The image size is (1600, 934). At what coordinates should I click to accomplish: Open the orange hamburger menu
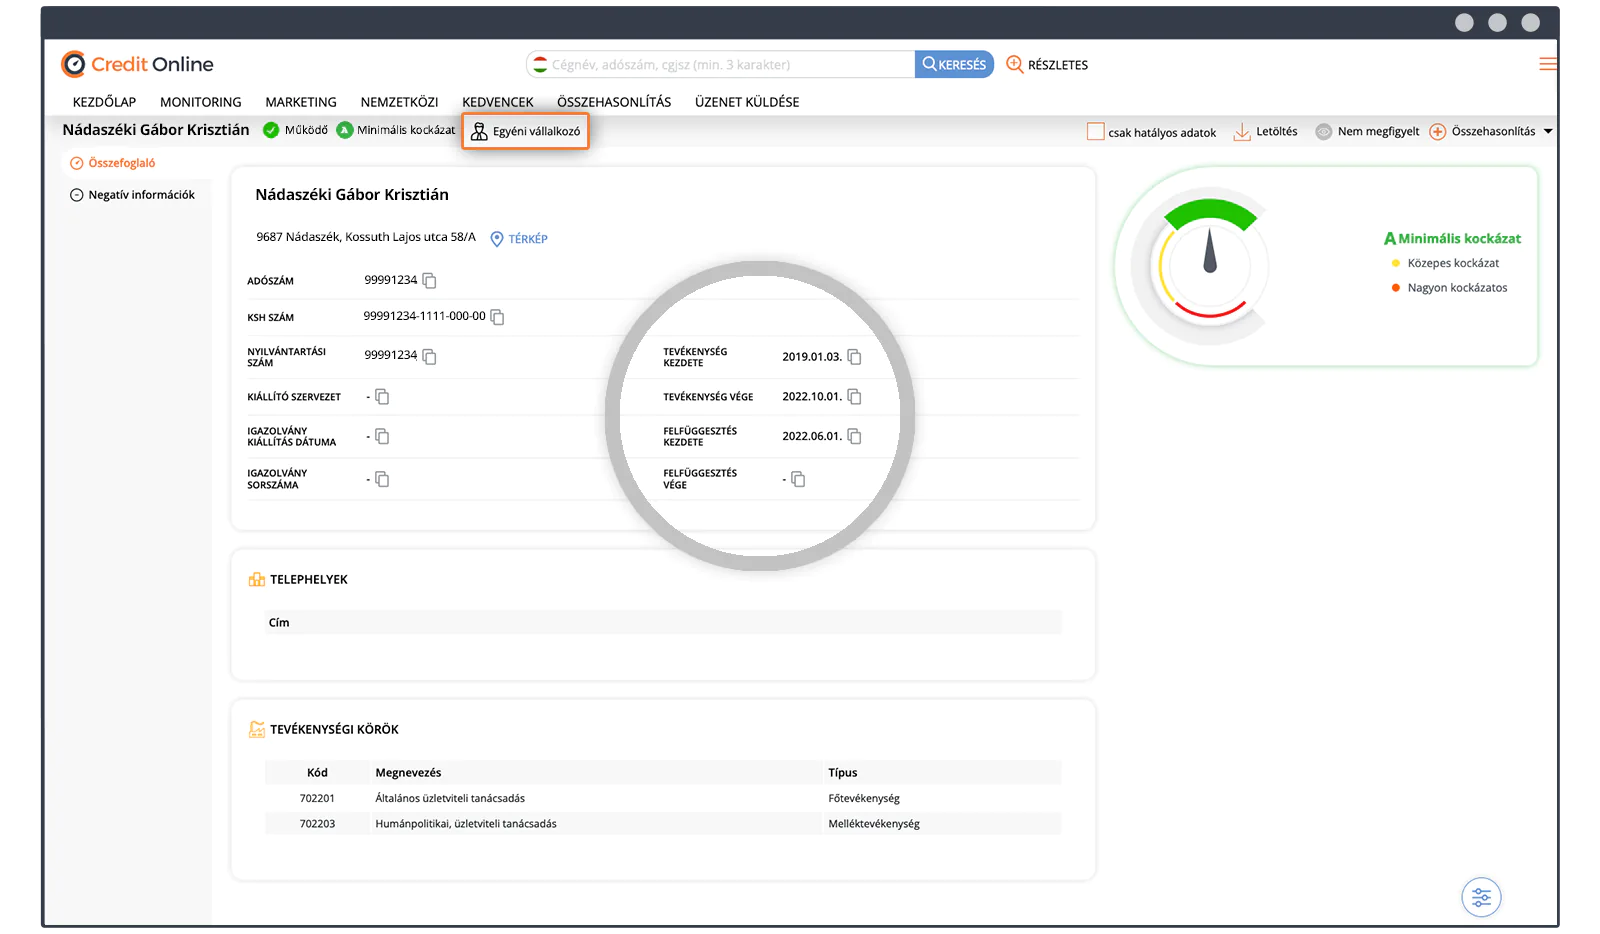[1547, 64]
